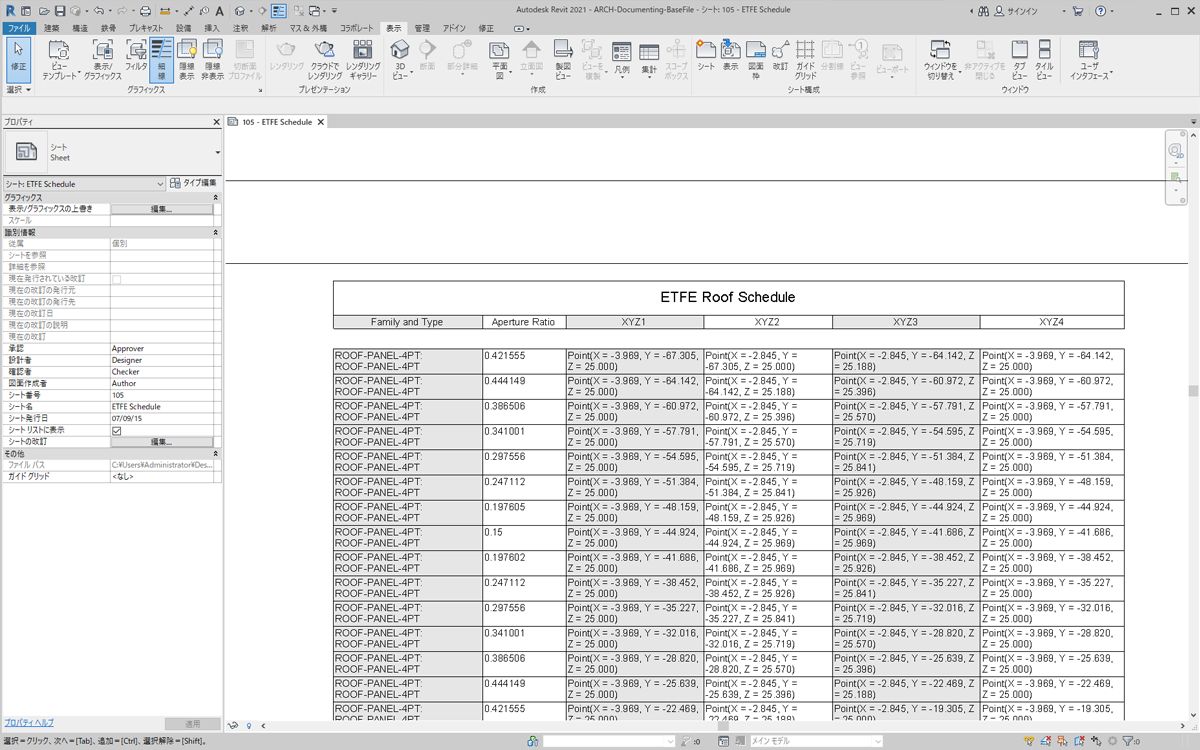
Task: Click the シート構成 表示 (View) tool
Action: [731, 57]
